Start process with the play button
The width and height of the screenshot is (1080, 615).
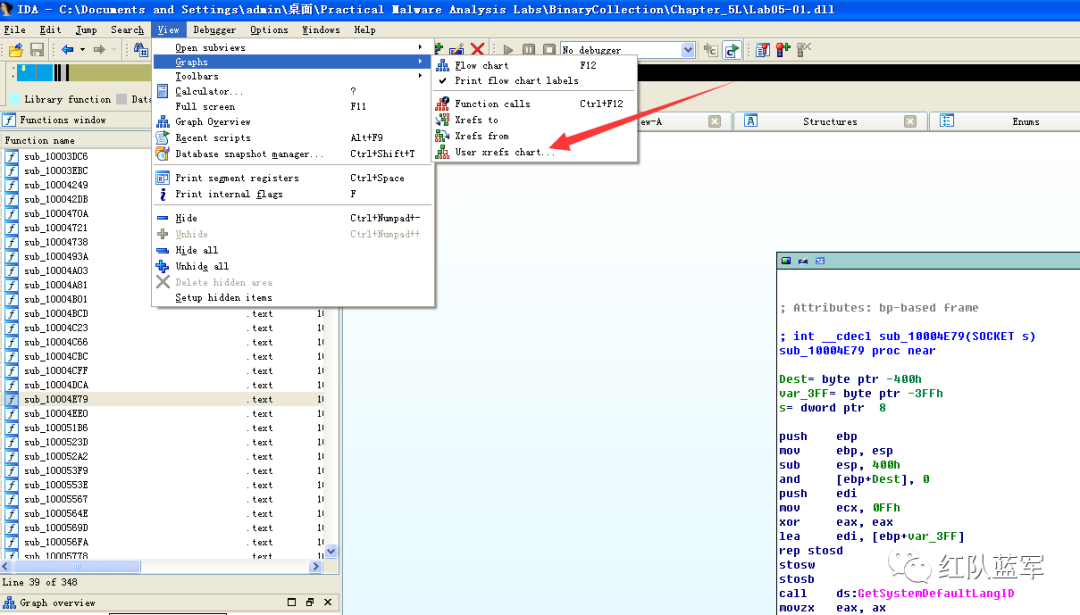point(508,50)
